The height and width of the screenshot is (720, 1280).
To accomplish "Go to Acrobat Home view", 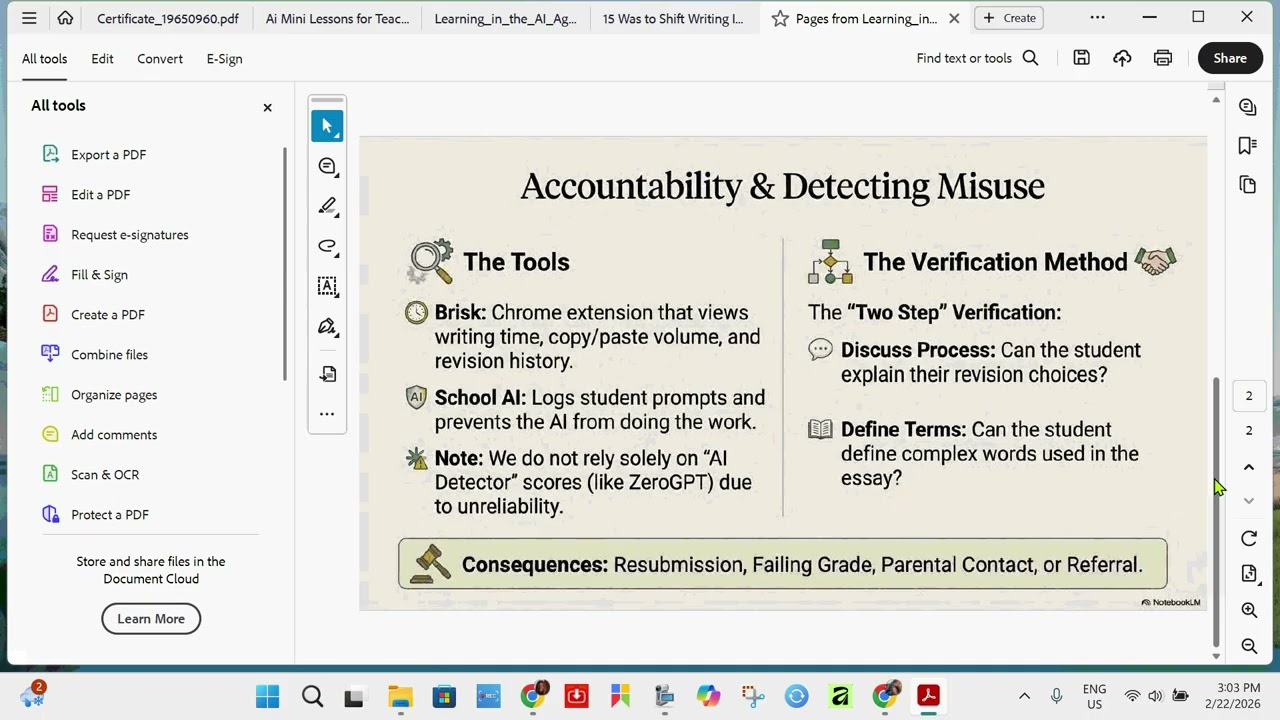I will (x=65, y=18).
